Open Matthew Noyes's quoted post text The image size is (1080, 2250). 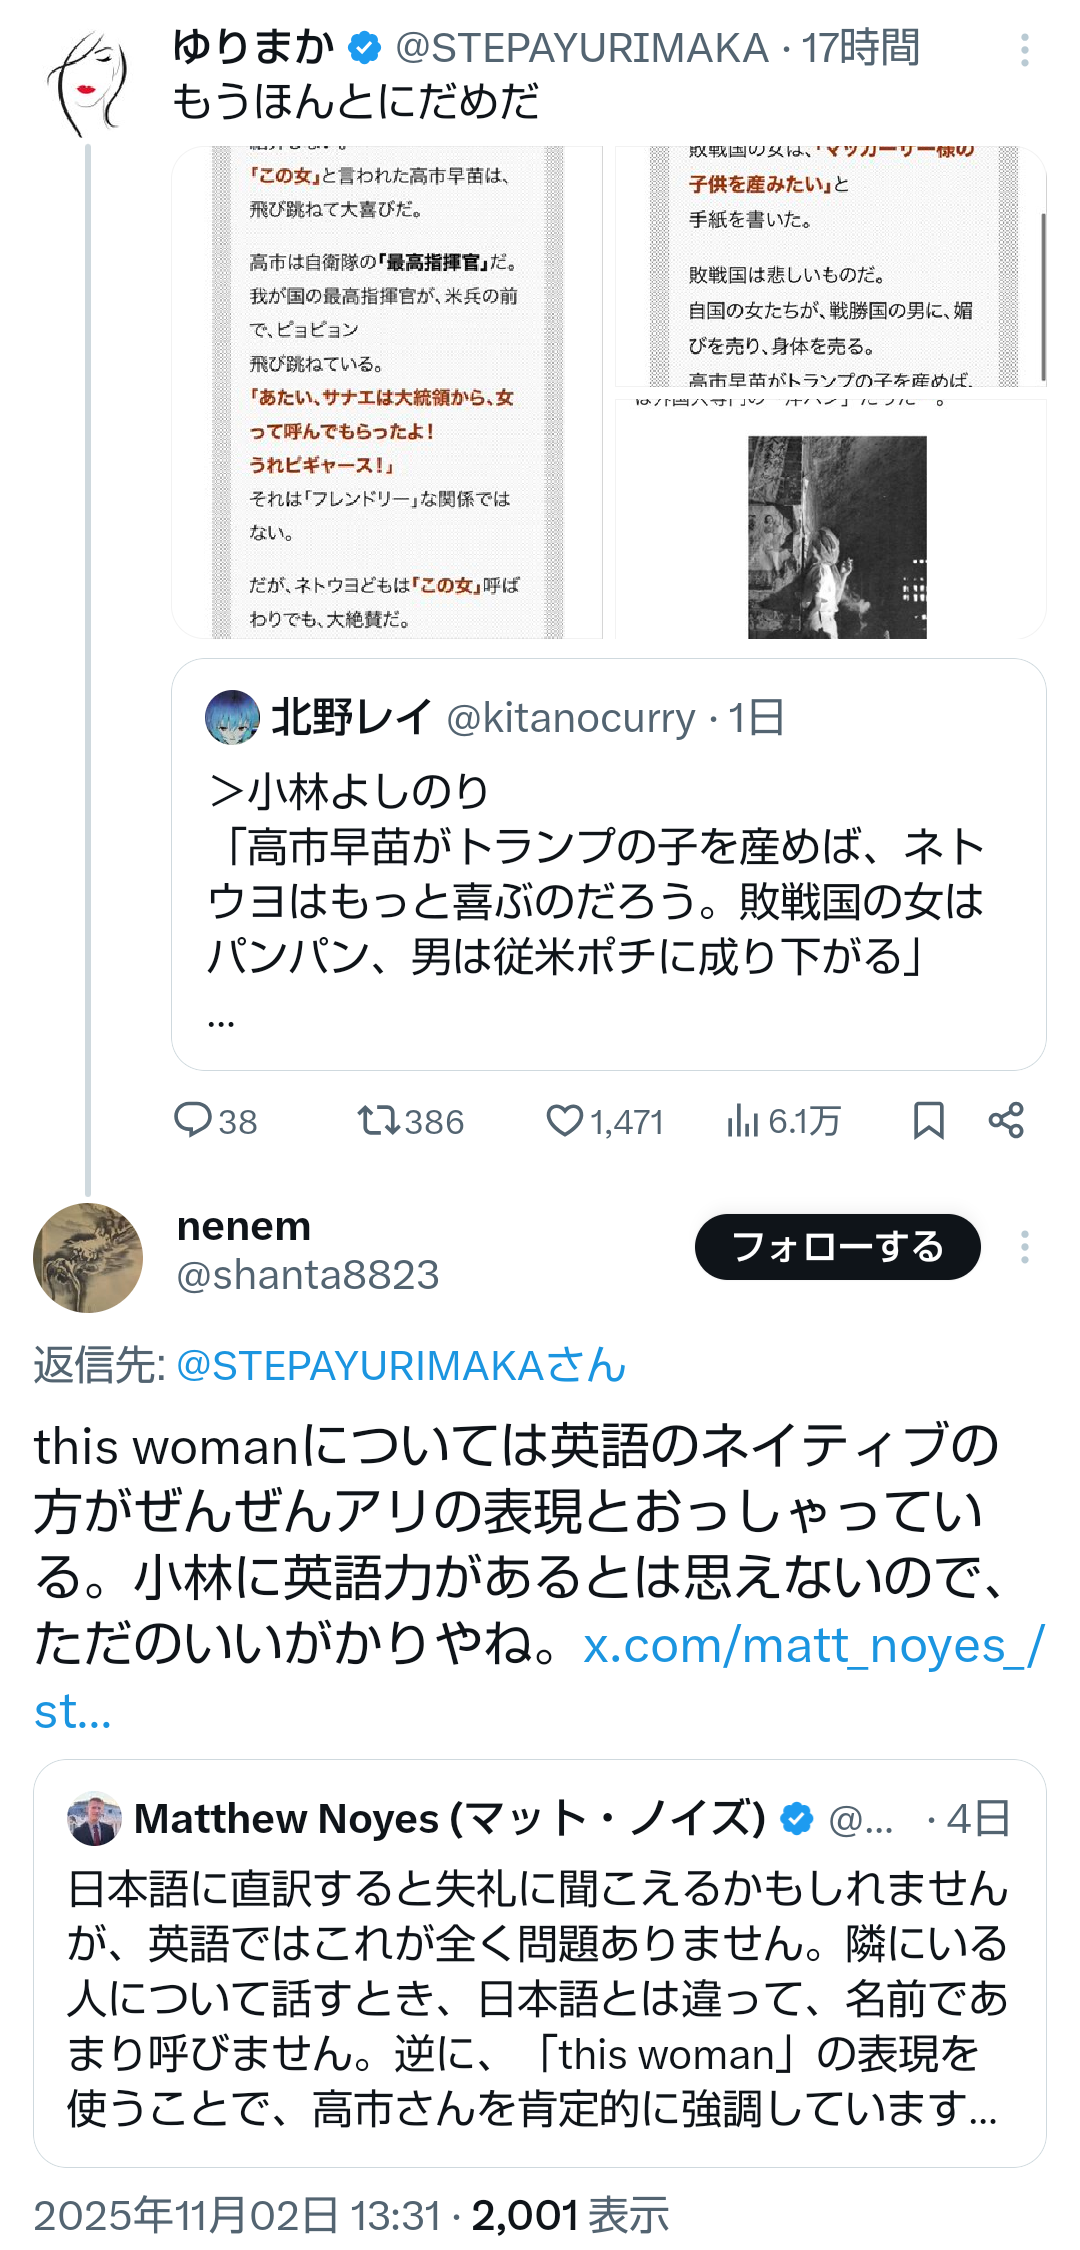coord(538,1998)
